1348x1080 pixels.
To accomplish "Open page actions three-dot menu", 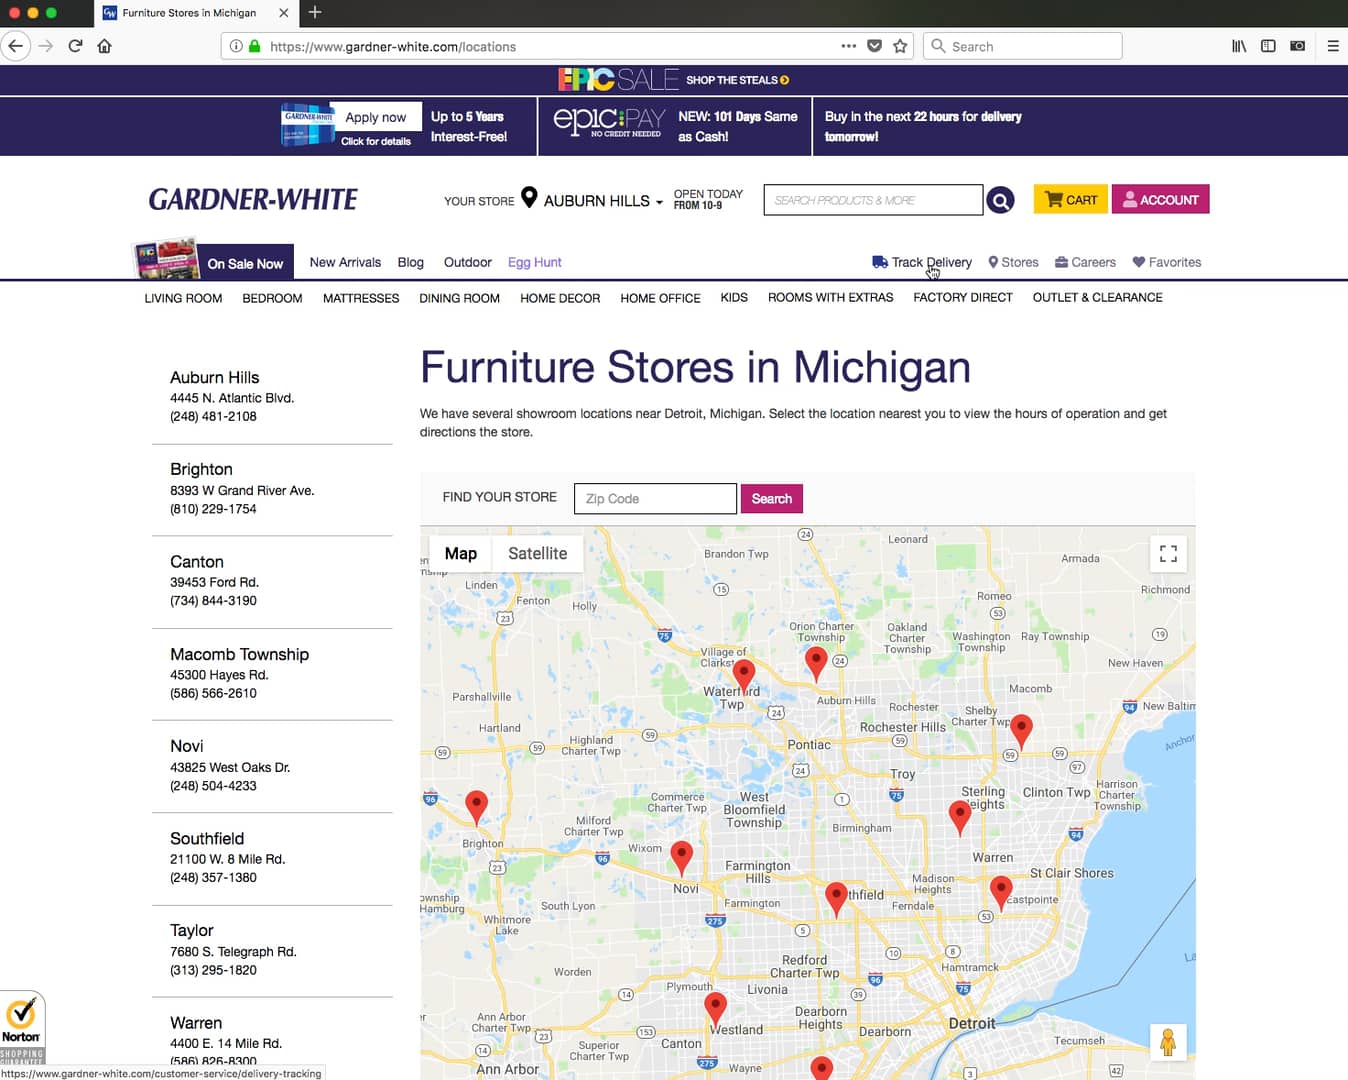I will point(848,46).
